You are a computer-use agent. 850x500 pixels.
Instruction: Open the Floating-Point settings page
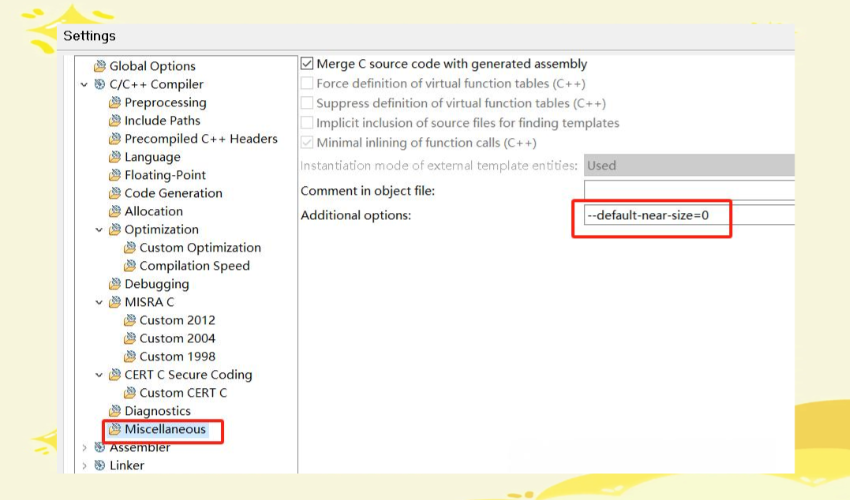[x=165, y=175]
